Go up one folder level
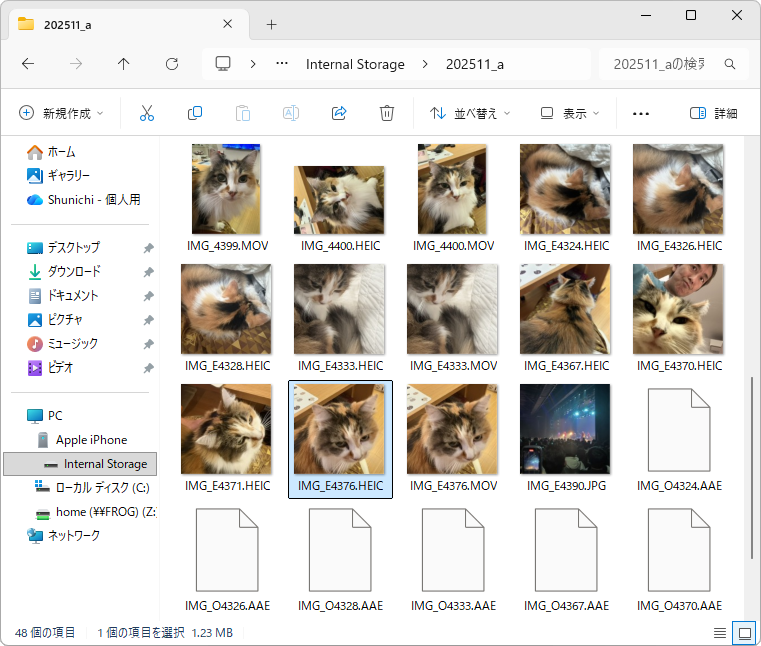 click(124, 64)
